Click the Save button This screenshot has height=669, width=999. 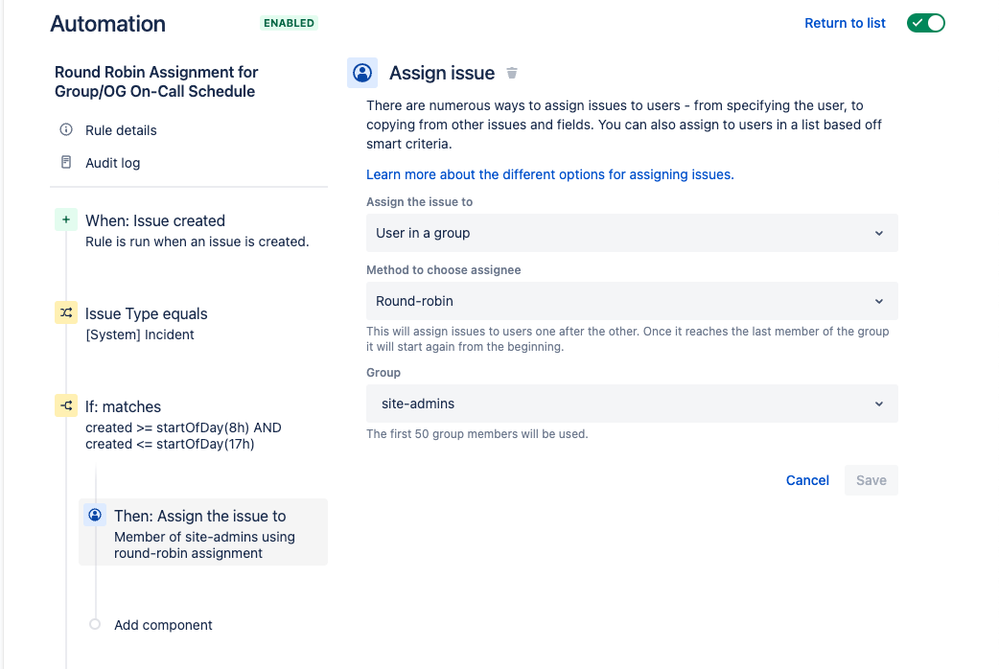(x=871, y=480)
